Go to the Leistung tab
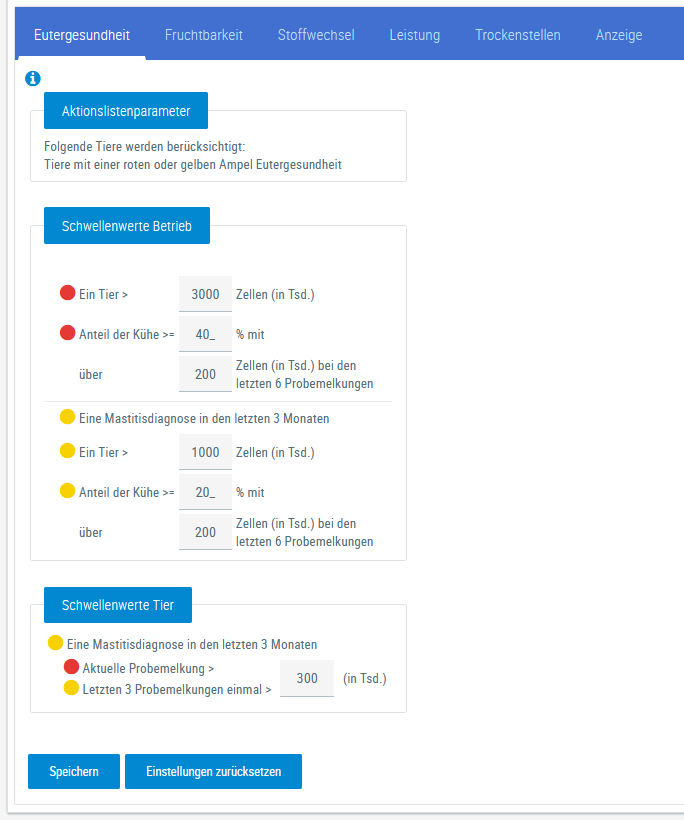This screenshot has height=820, width=684. [x=415, y=35]
